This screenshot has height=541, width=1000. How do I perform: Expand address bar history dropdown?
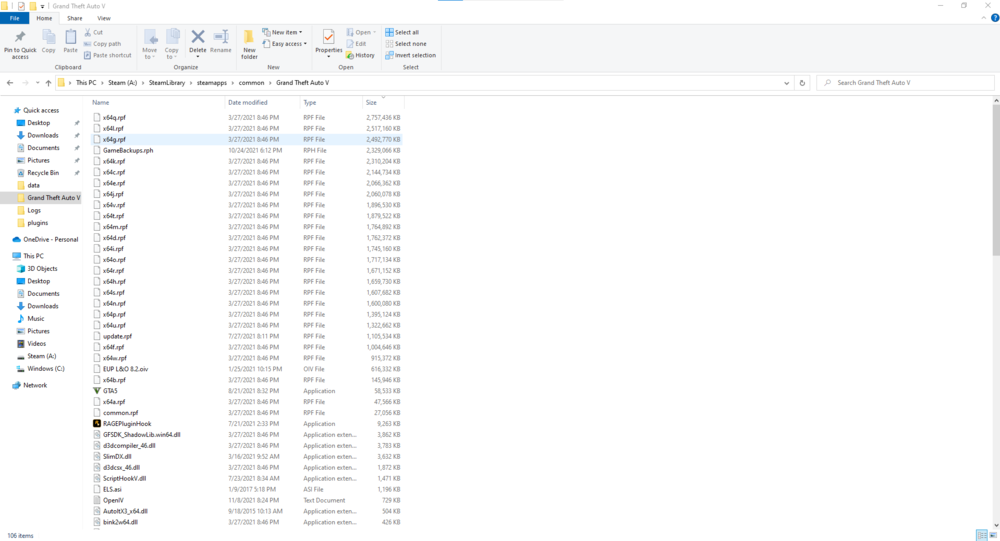[x=786, y=83]
